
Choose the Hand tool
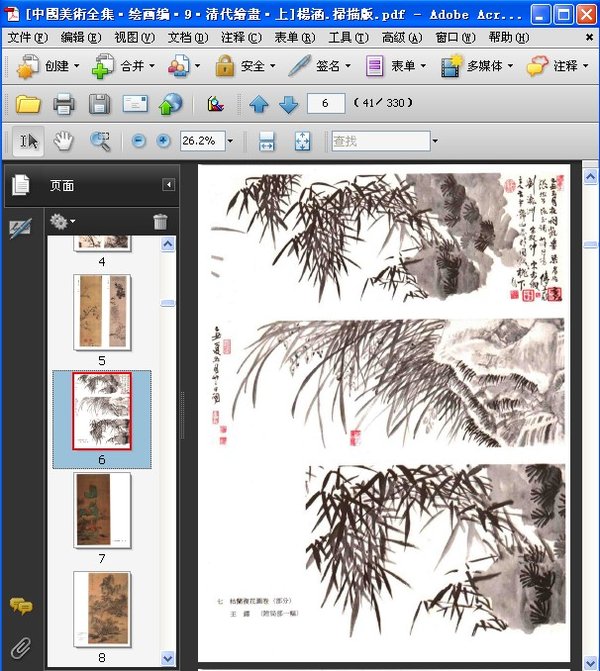click(x=63, y=141)
